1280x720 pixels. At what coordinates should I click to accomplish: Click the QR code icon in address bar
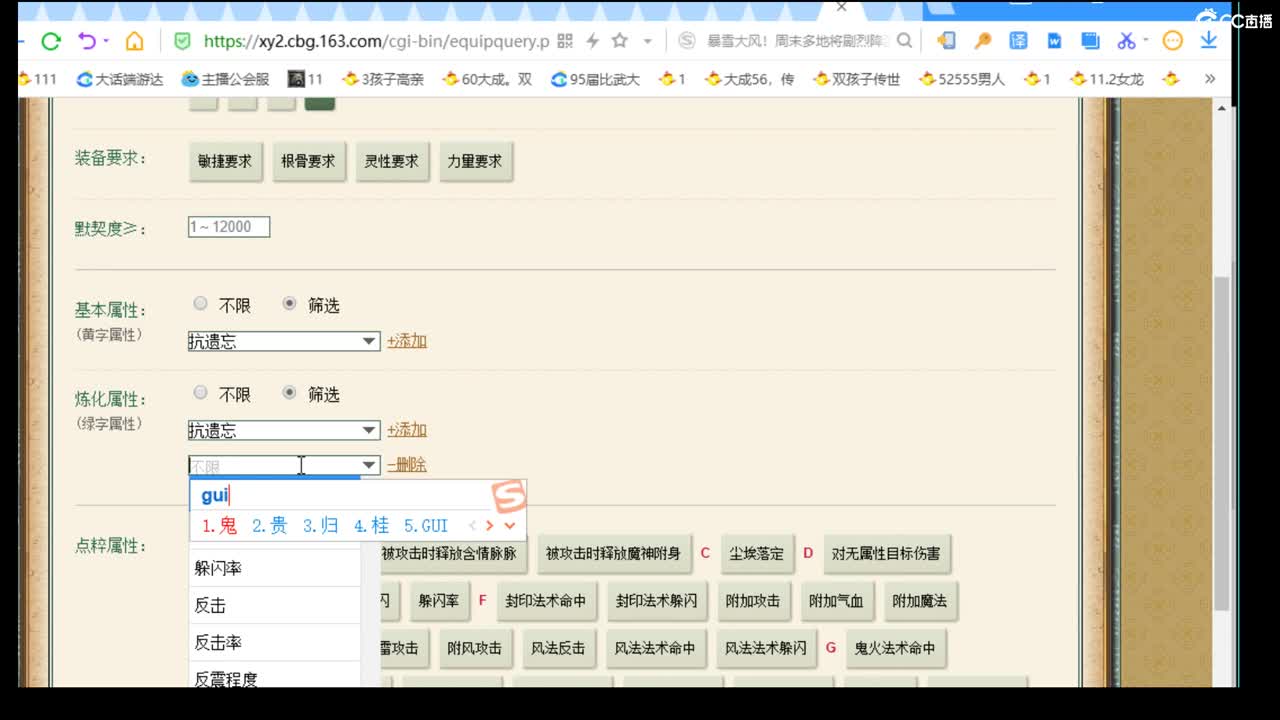pyautogui.click(x=565, y=41)
